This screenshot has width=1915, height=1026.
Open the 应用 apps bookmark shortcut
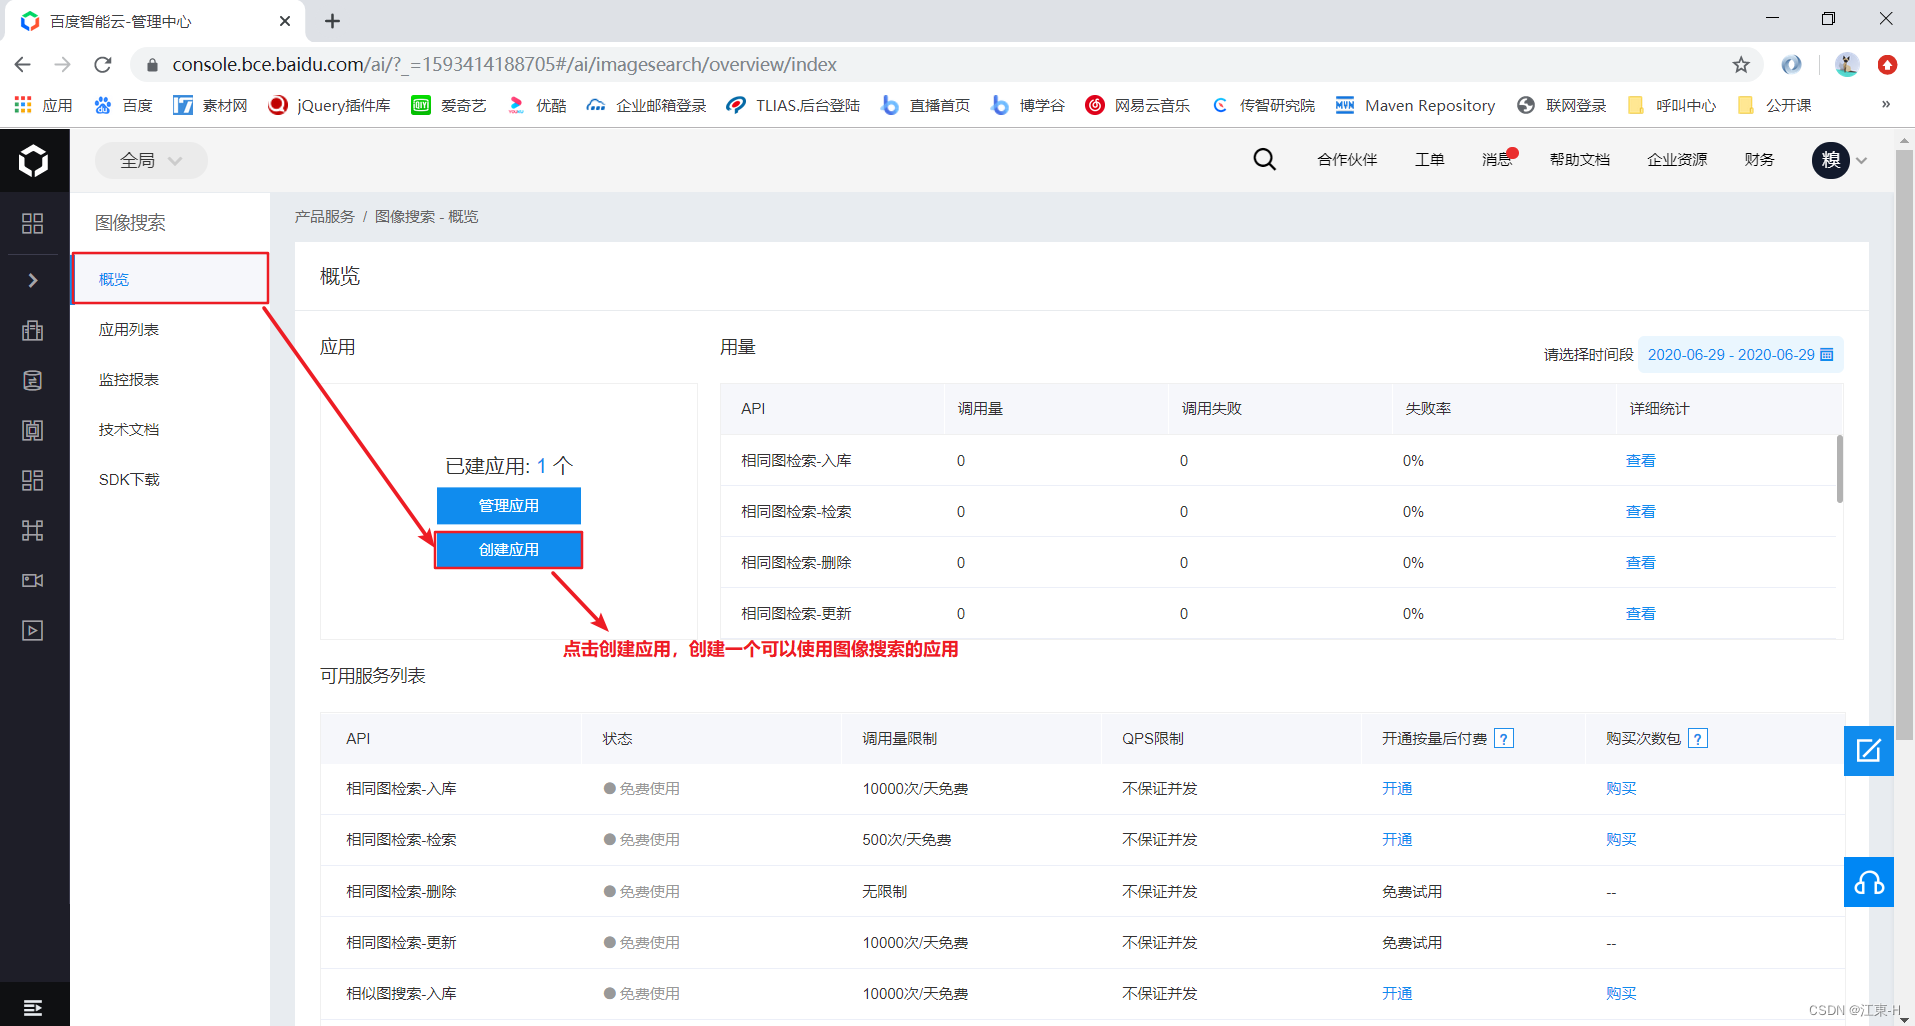click(43, 105)
